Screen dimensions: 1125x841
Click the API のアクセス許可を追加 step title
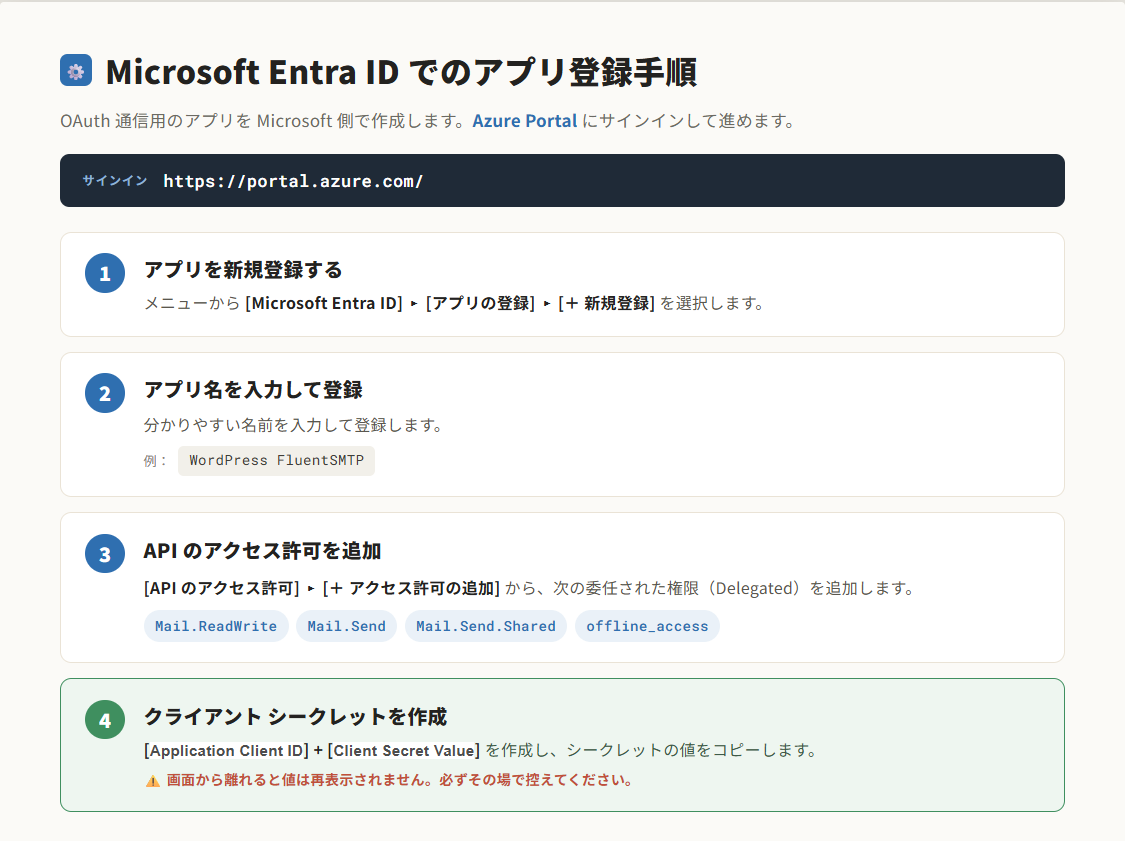[262, 551]
